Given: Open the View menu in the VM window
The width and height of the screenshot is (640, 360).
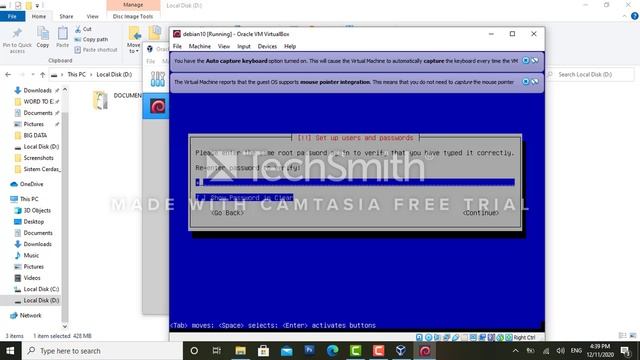Looking at the screenshot, I should point(224,47).
